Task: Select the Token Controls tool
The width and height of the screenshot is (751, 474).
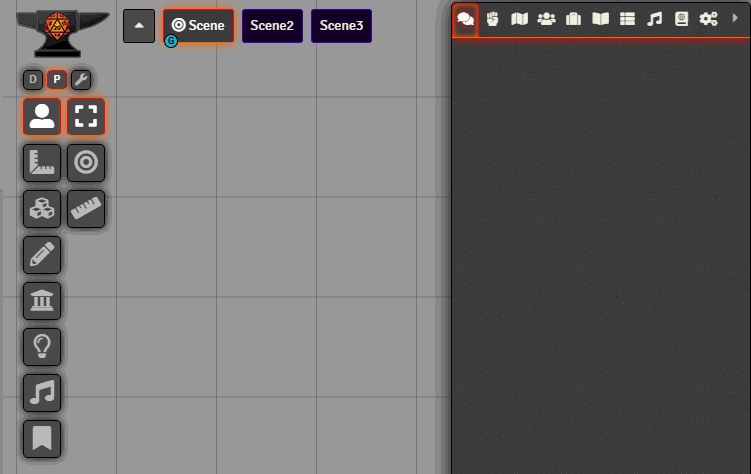Action: (x=42, y=116)
